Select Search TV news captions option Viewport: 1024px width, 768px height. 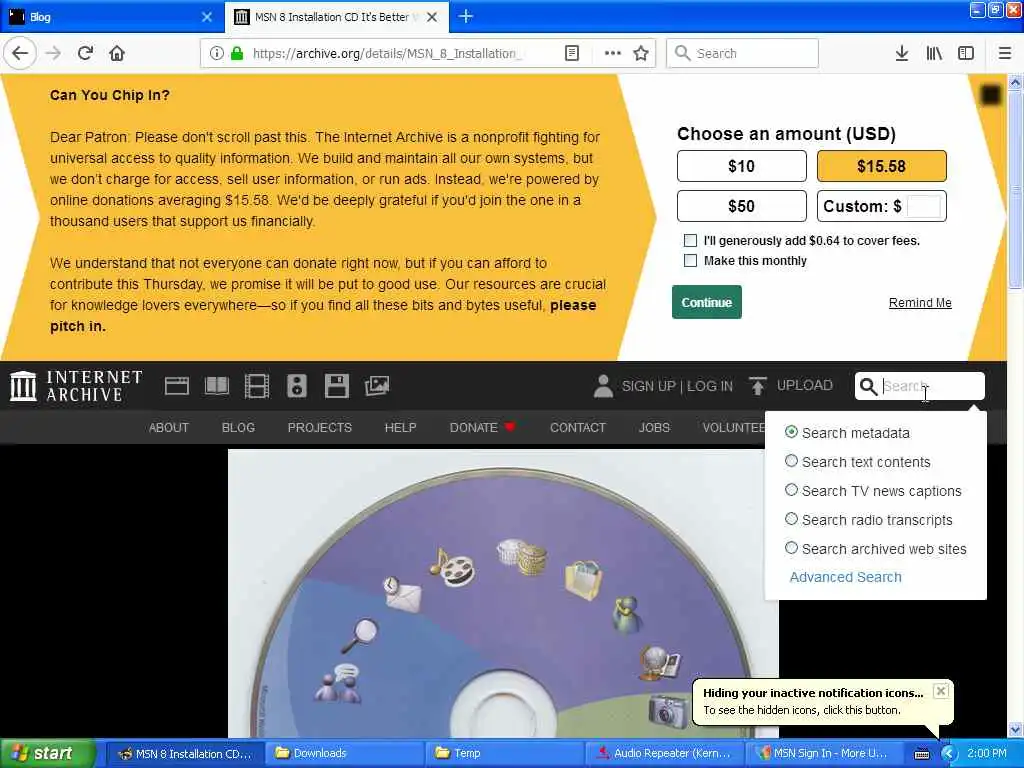click(x=791, y=490)
